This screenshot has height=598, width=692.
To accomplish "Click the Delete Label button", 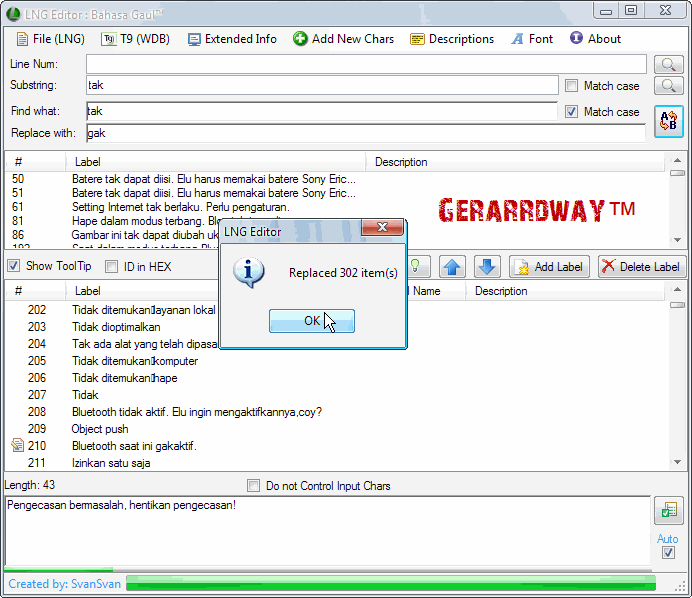I will click(x=642, y=267).
